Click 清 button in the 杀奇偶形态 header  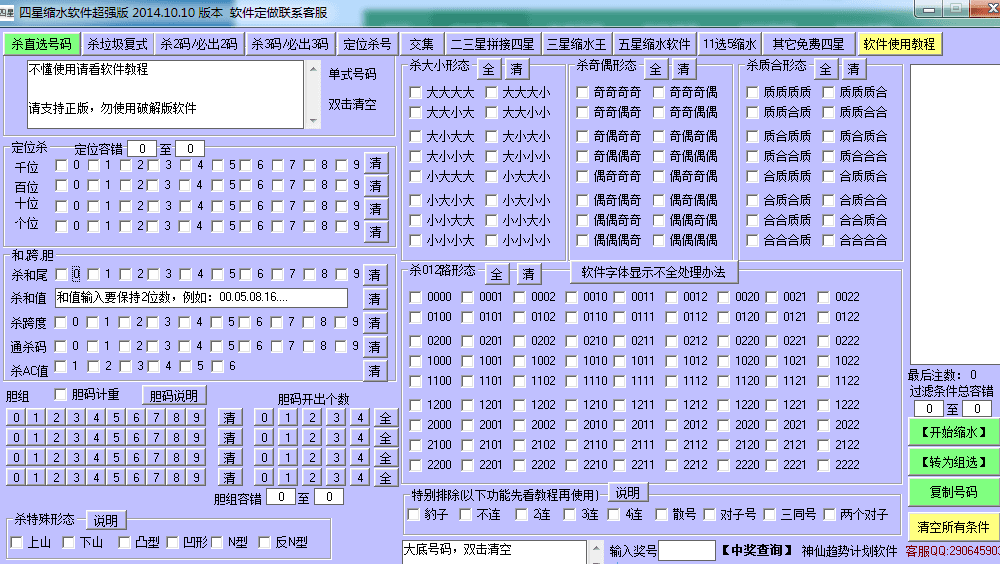(683, 69)
